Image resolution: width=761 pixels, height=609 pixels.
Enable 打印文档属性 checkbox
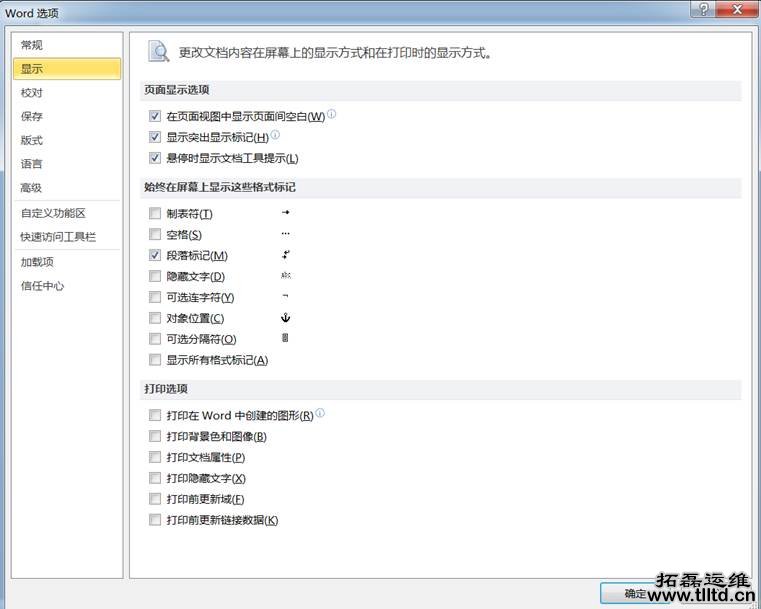(x=155, y=458)
